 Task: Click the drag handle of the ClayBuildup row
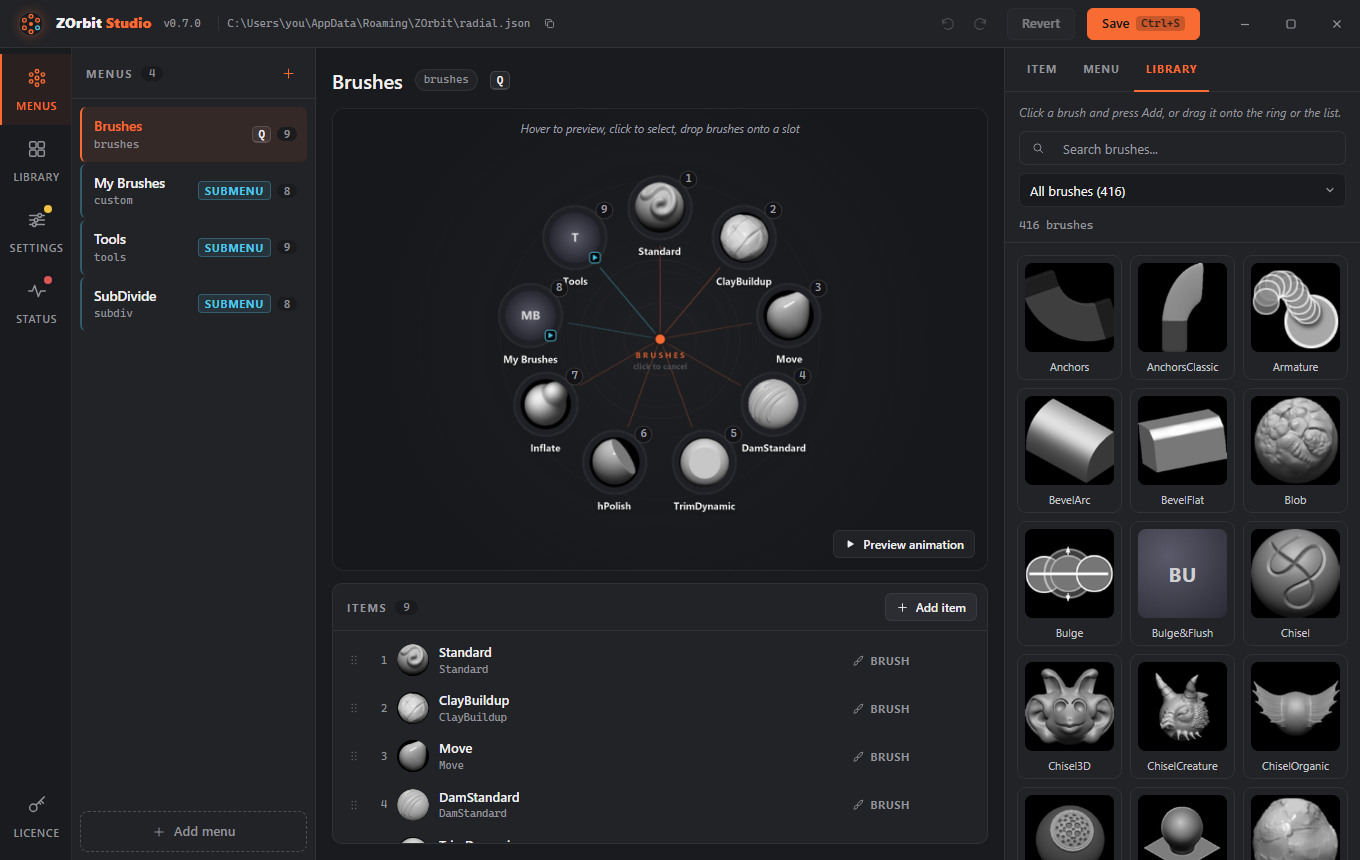(353, 708)
